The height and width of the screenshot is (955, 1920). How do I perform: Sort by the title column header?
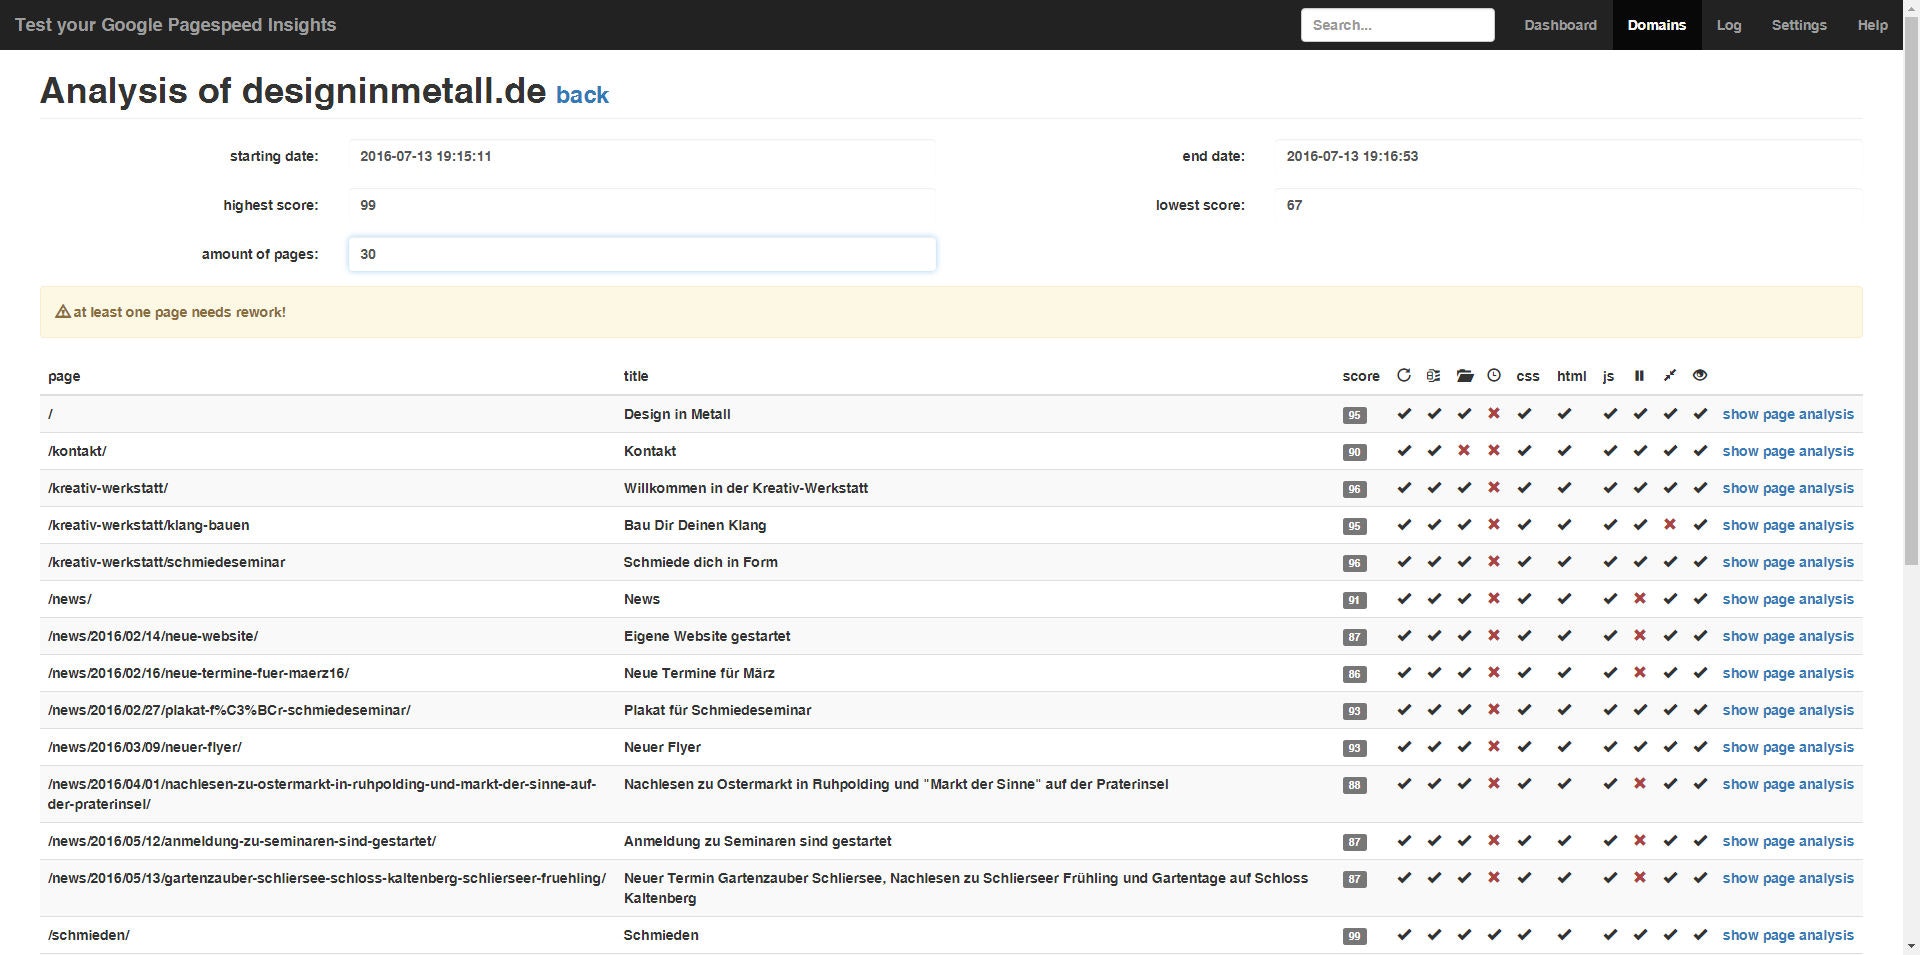[x=636, y=376]
